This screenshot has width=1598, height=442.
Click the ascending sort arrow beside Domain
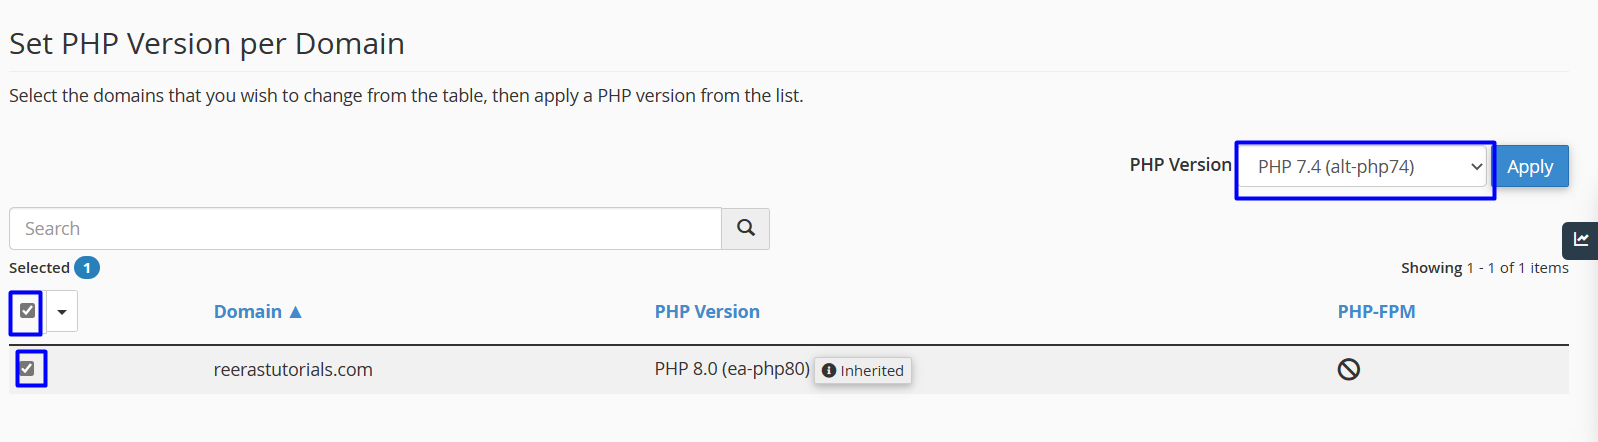click(296, 312)
